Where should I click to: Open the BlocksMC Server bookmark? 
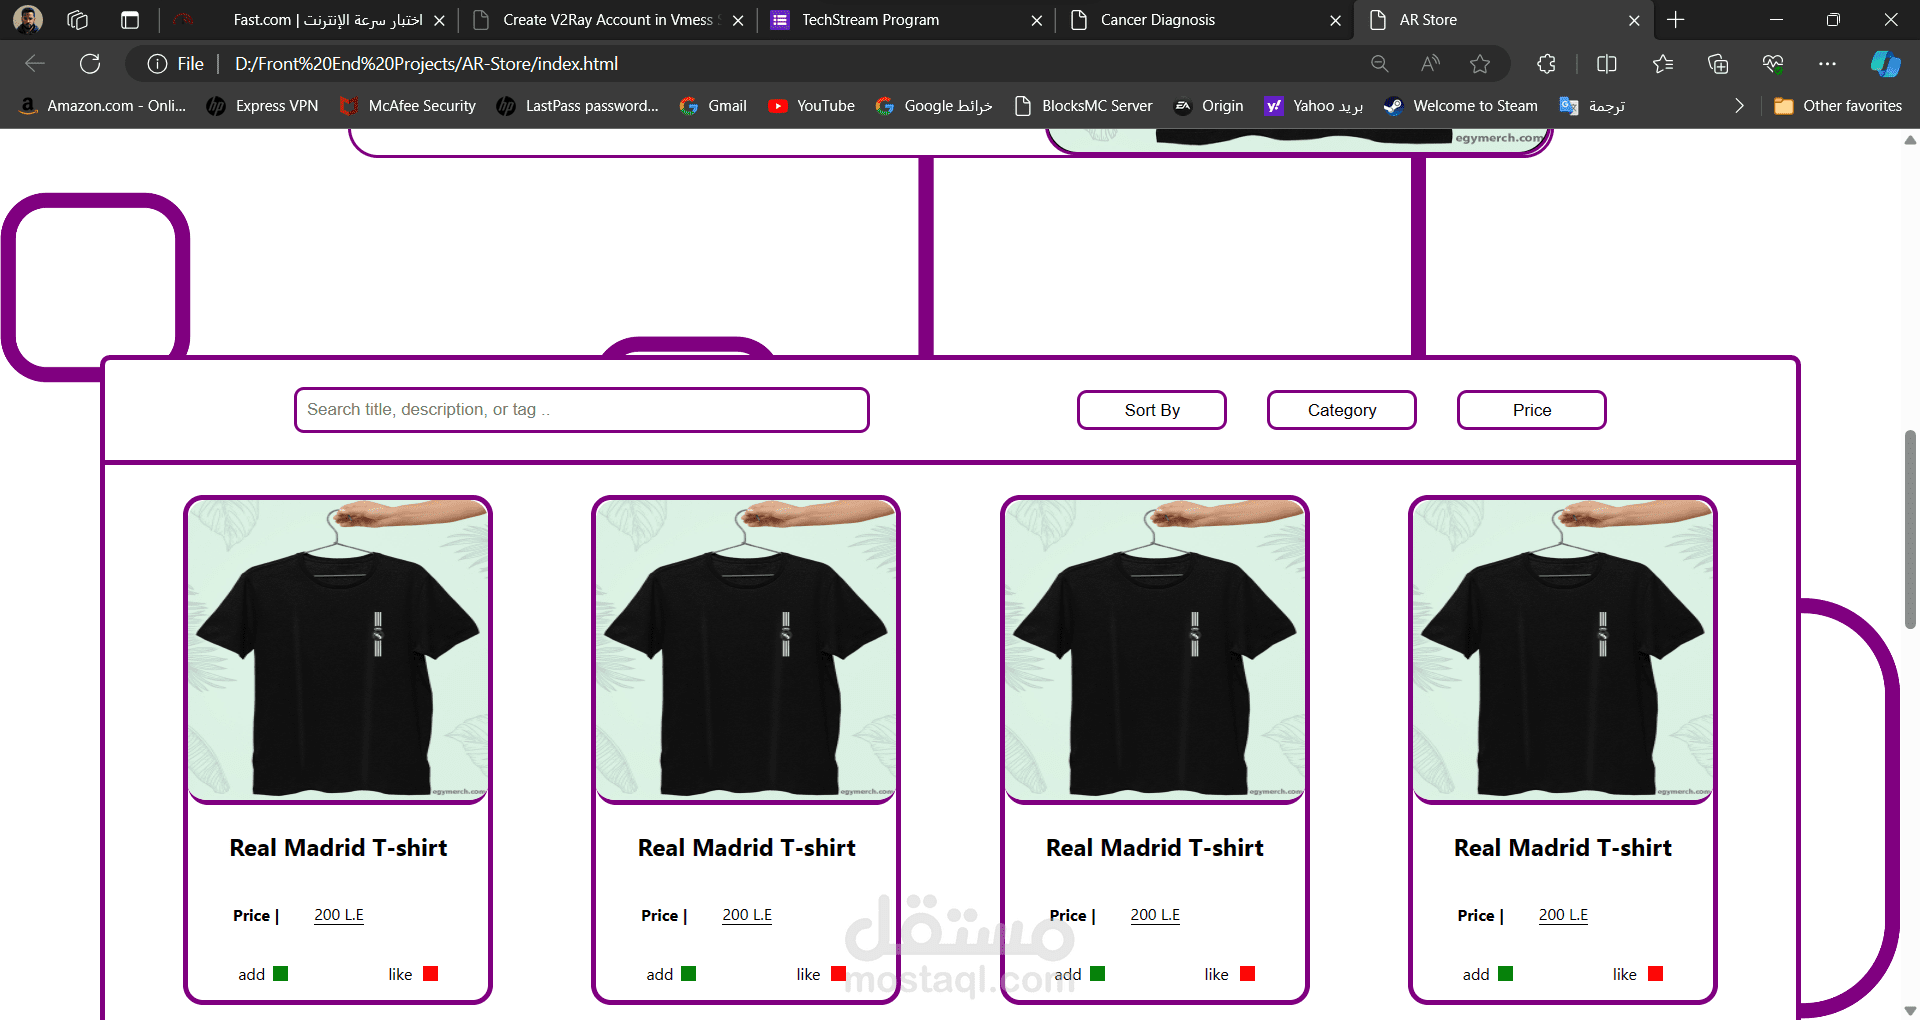[1083, 106]
